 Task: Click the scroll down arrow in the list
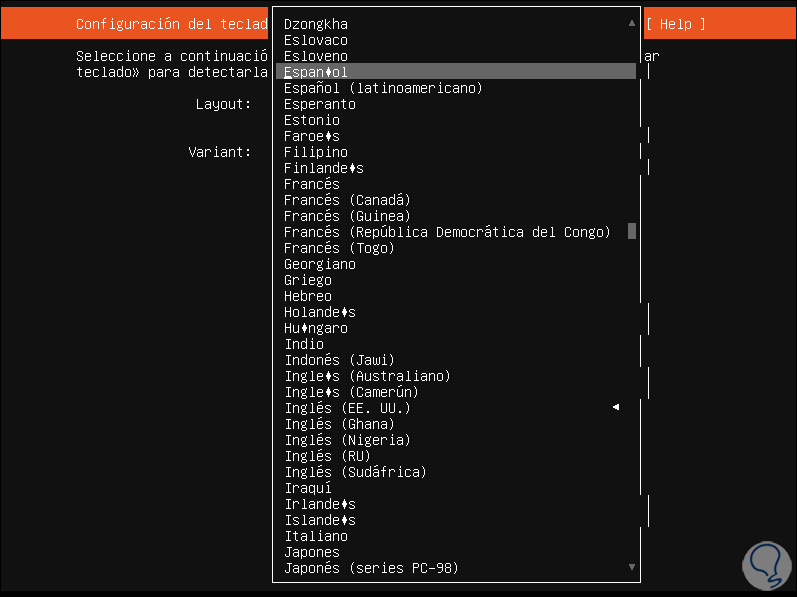click(631, 567)
